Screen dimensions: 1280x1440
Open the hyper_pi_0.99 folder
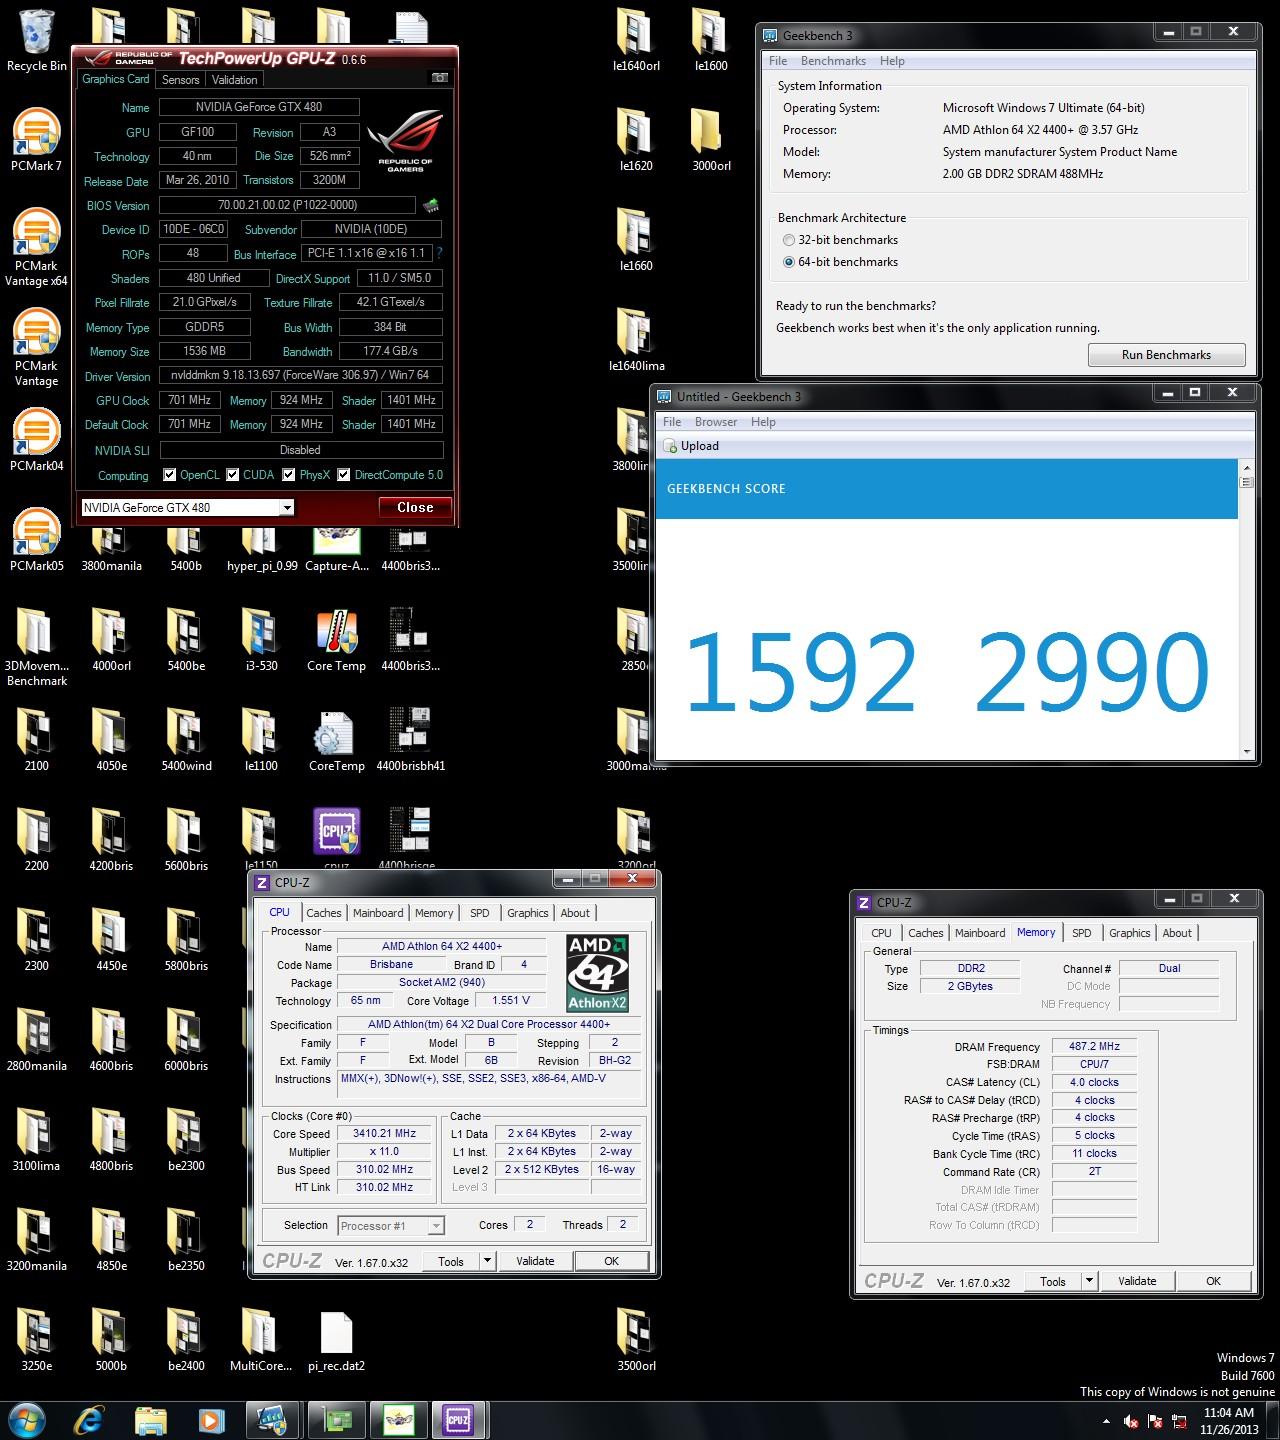pyautogui.click(x=262, y=550)
